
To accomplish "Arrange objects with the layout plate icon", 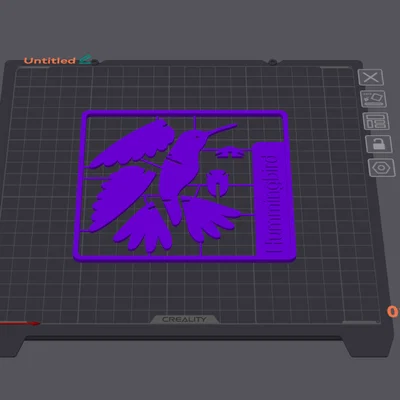I will (376, 121).
